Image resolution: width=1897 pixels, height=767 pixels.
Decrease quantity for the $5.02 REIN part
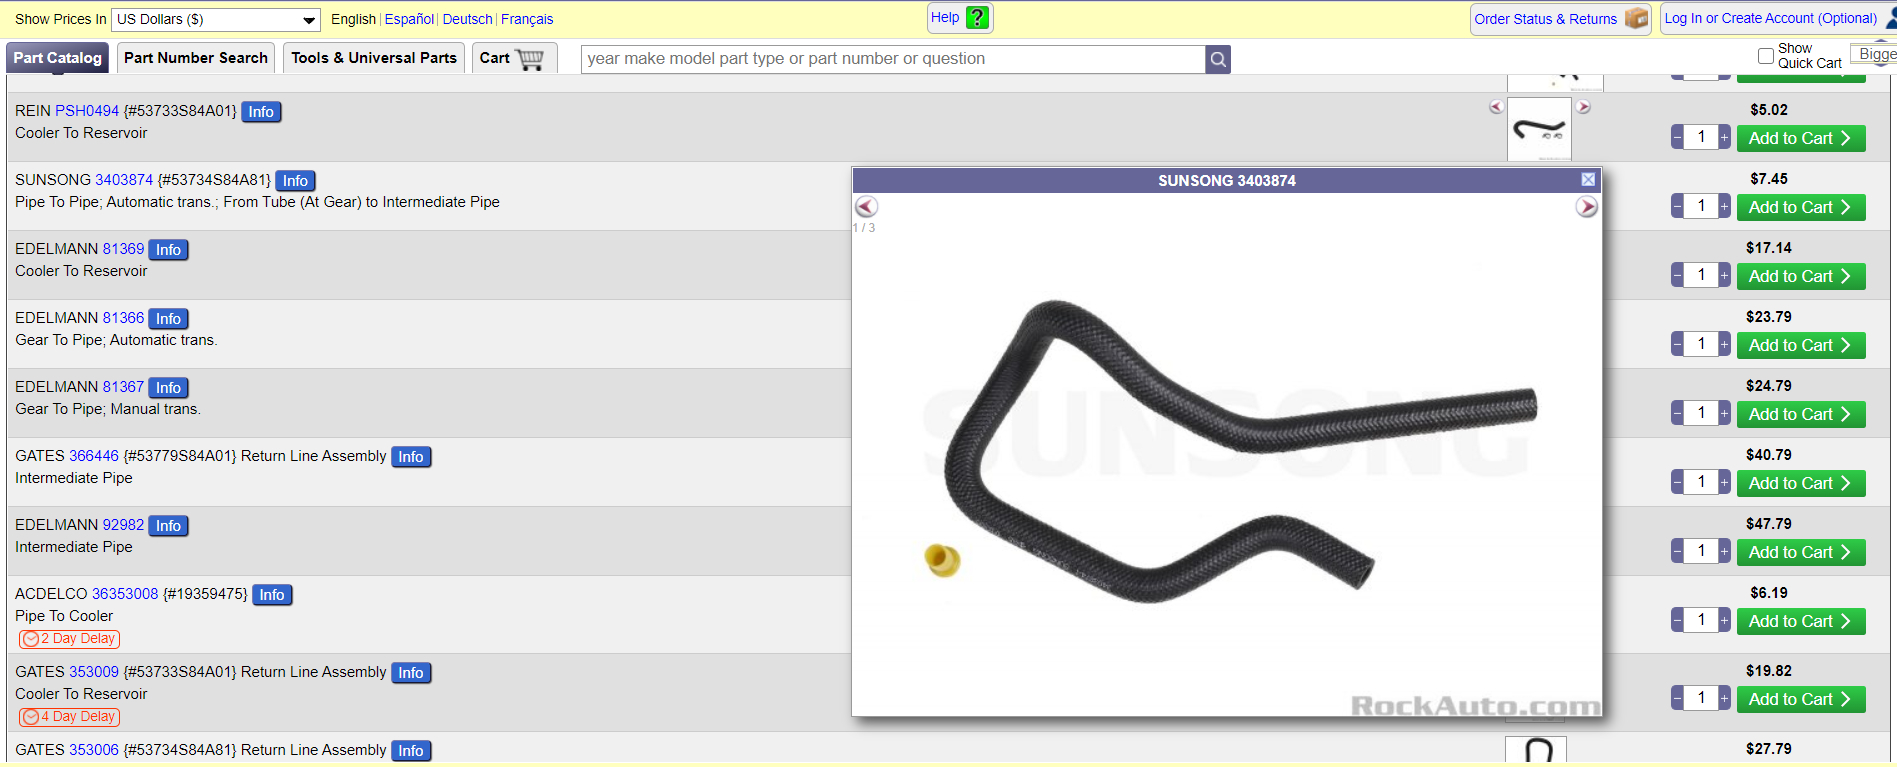point(1677,137)
